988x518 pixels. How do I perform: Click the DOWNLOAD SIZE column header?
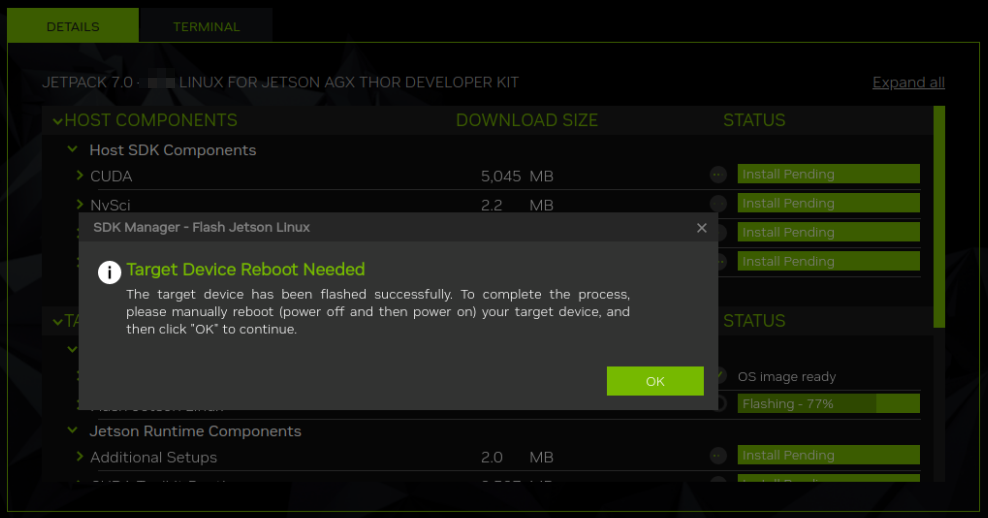[527, 120]
